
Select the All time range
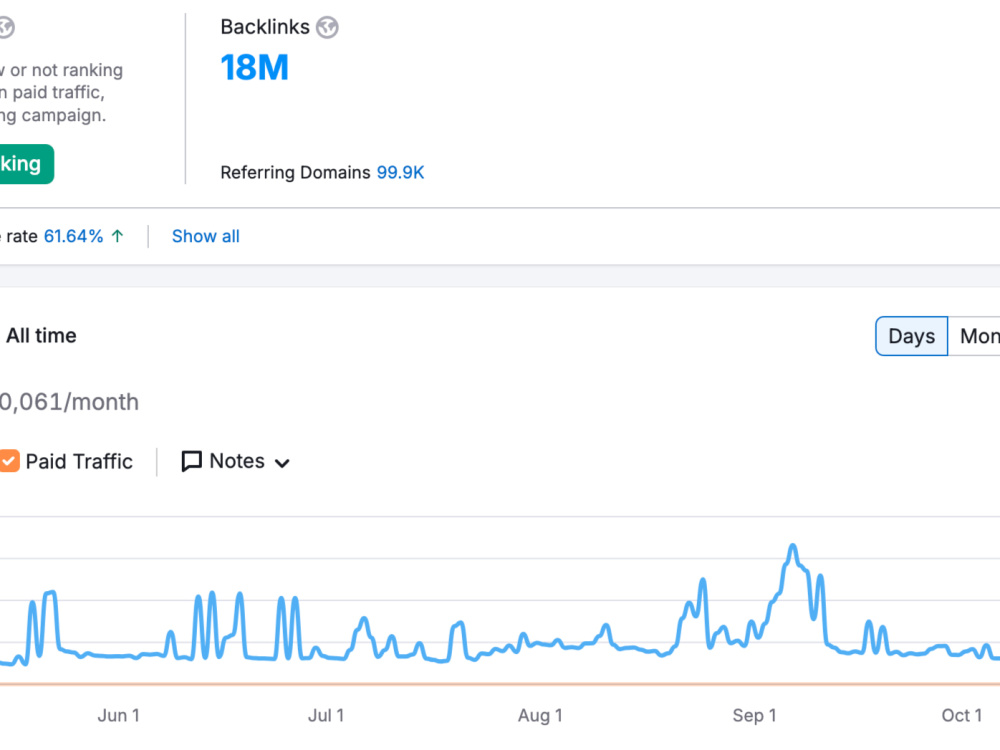(41, 335)
